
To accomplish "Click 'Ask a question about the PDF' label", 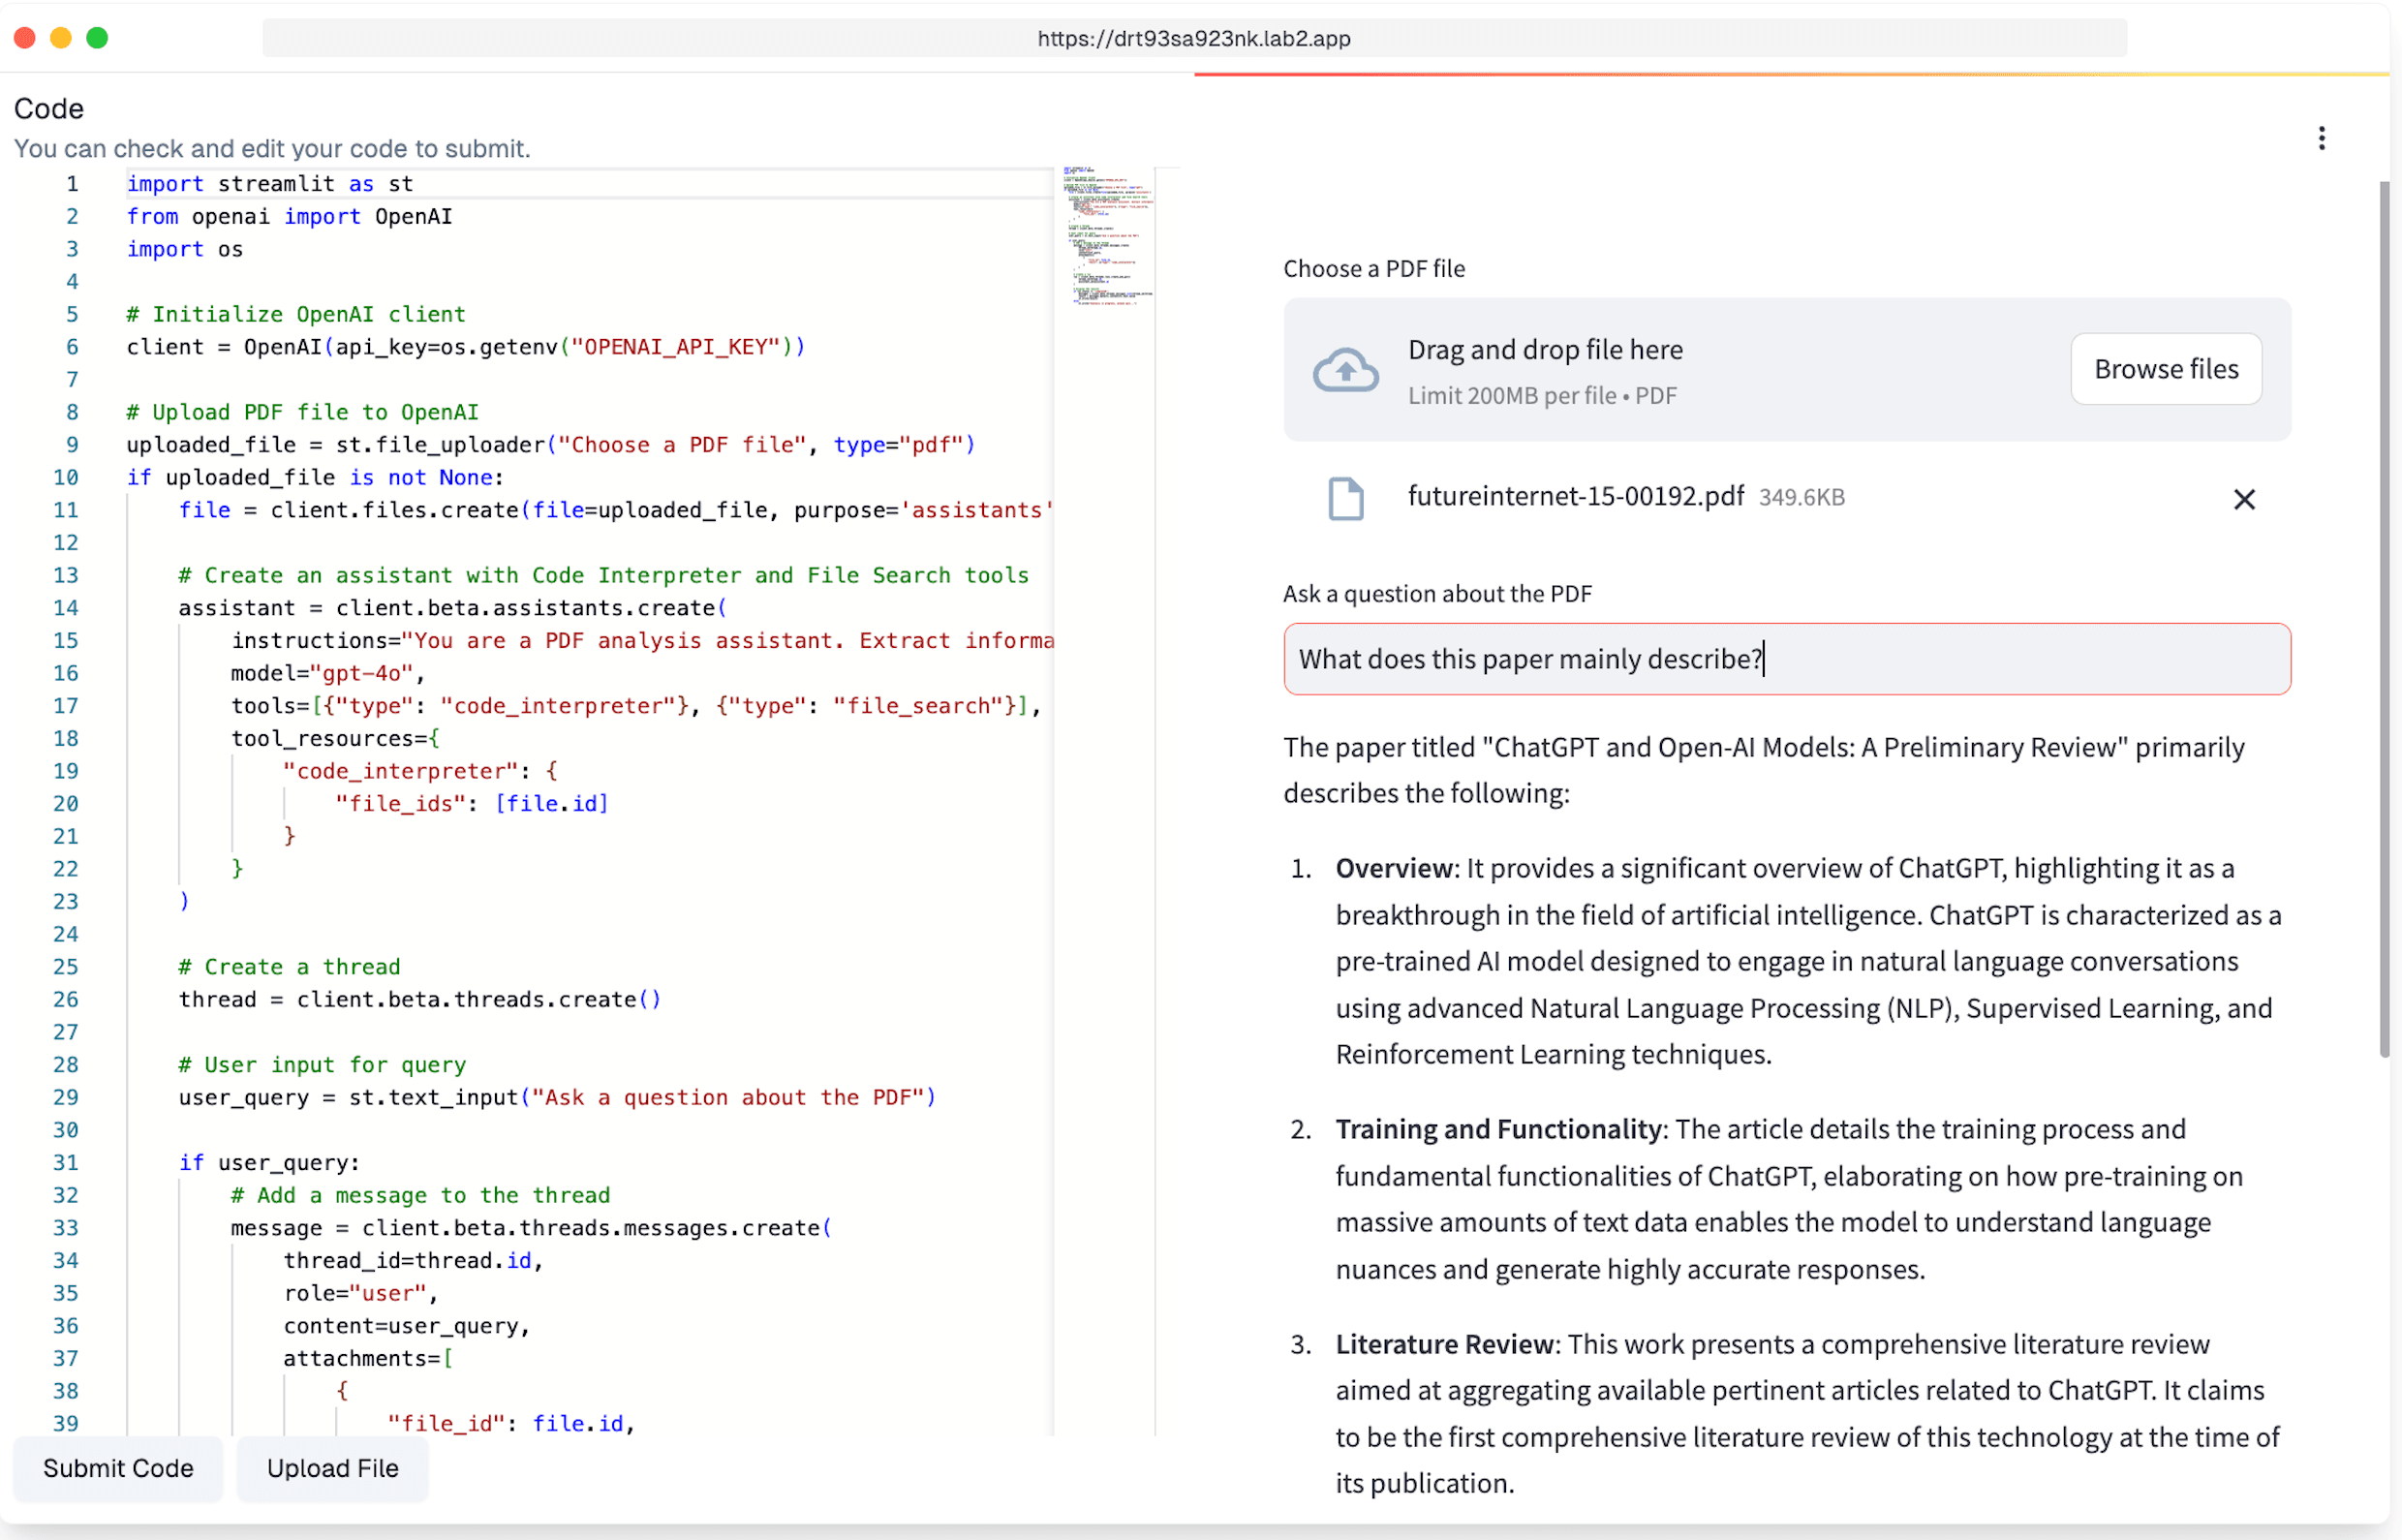I will pos(1437,594).
